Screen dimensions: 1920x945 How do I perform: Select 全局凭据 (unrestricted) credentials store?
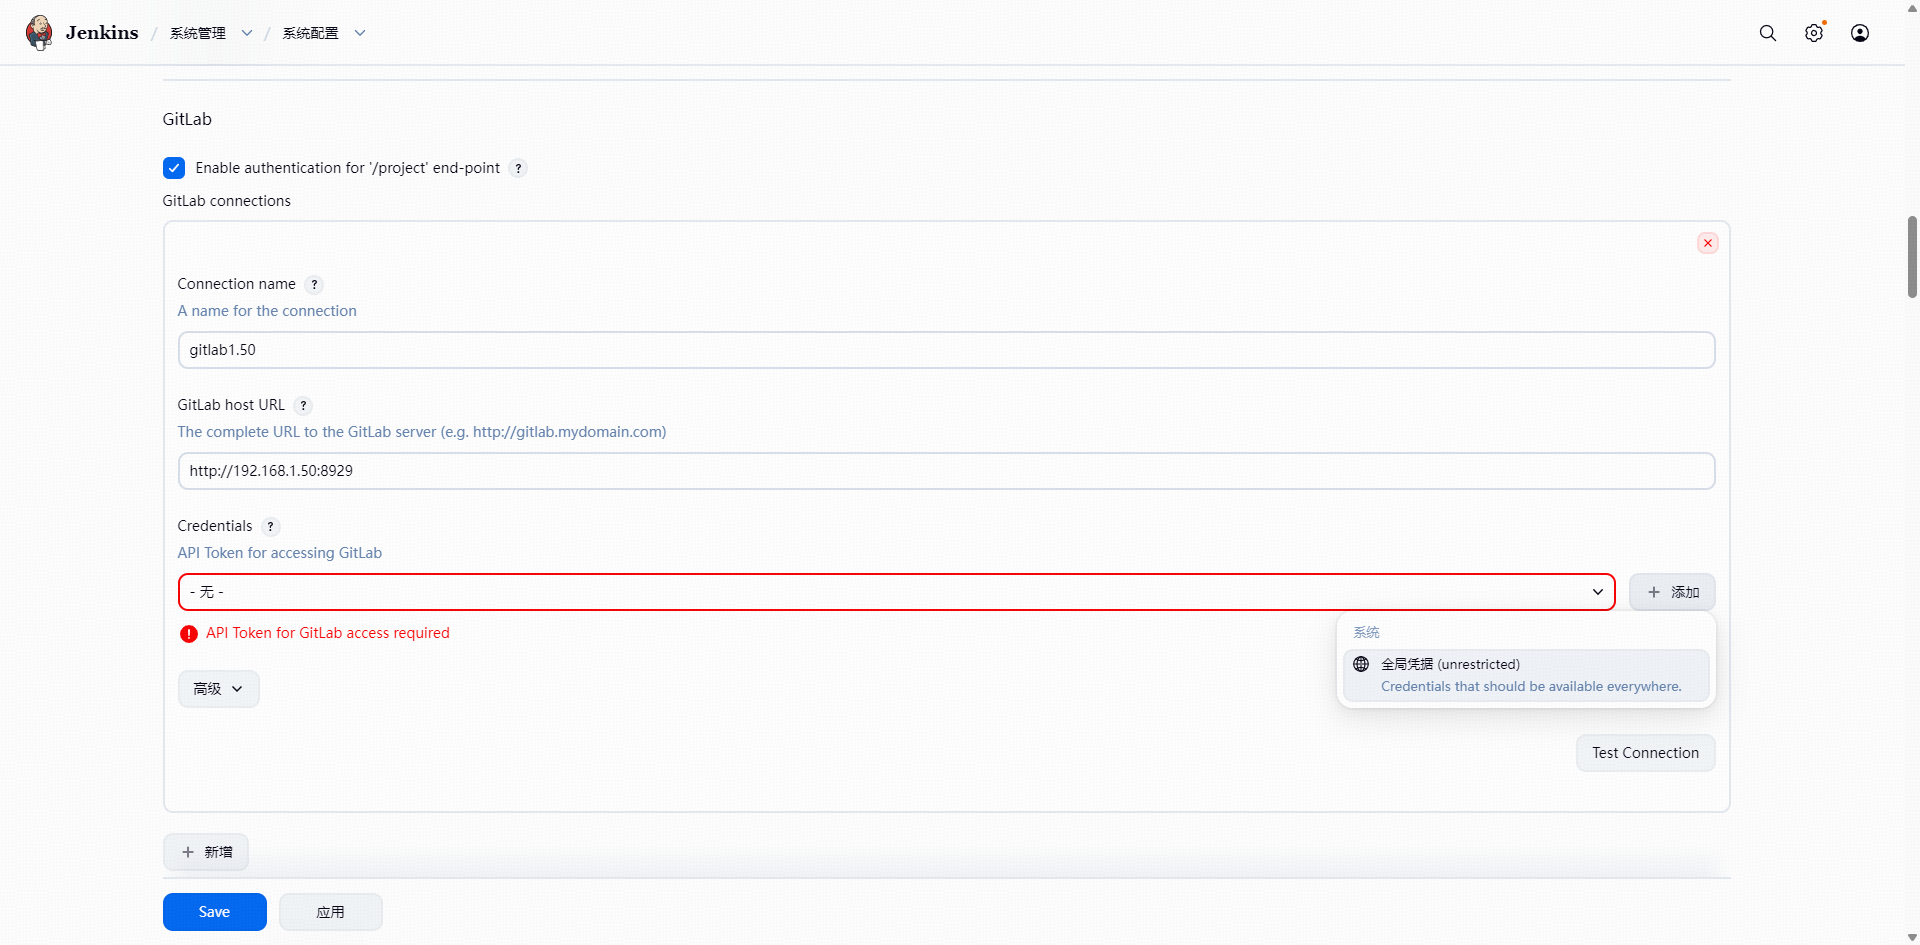(x=1526, y=675)
